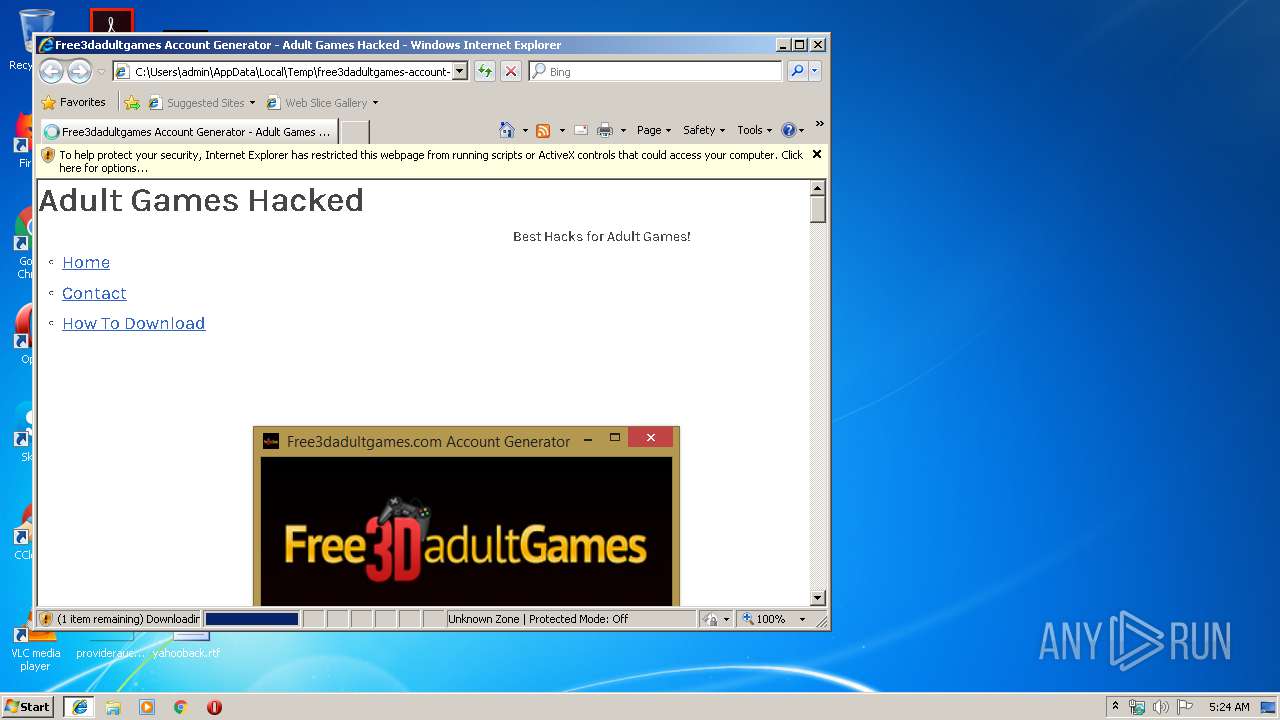The image size is (1280, 720).
Task: Click the 5:24 AM taskbar clock
Action: click(x=1229, y=707)
